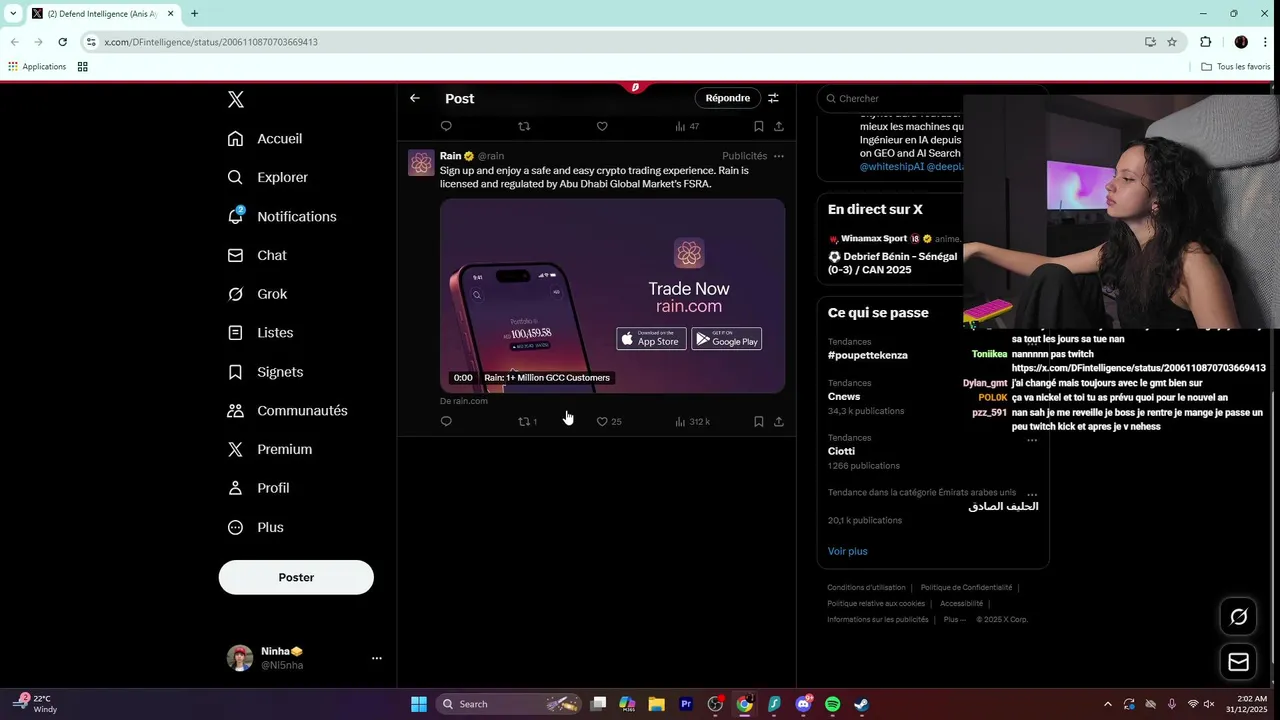Play the Rain promo video
This screenshot has height=720, width=1280.
pyautogui.click(x=612, y=296)
